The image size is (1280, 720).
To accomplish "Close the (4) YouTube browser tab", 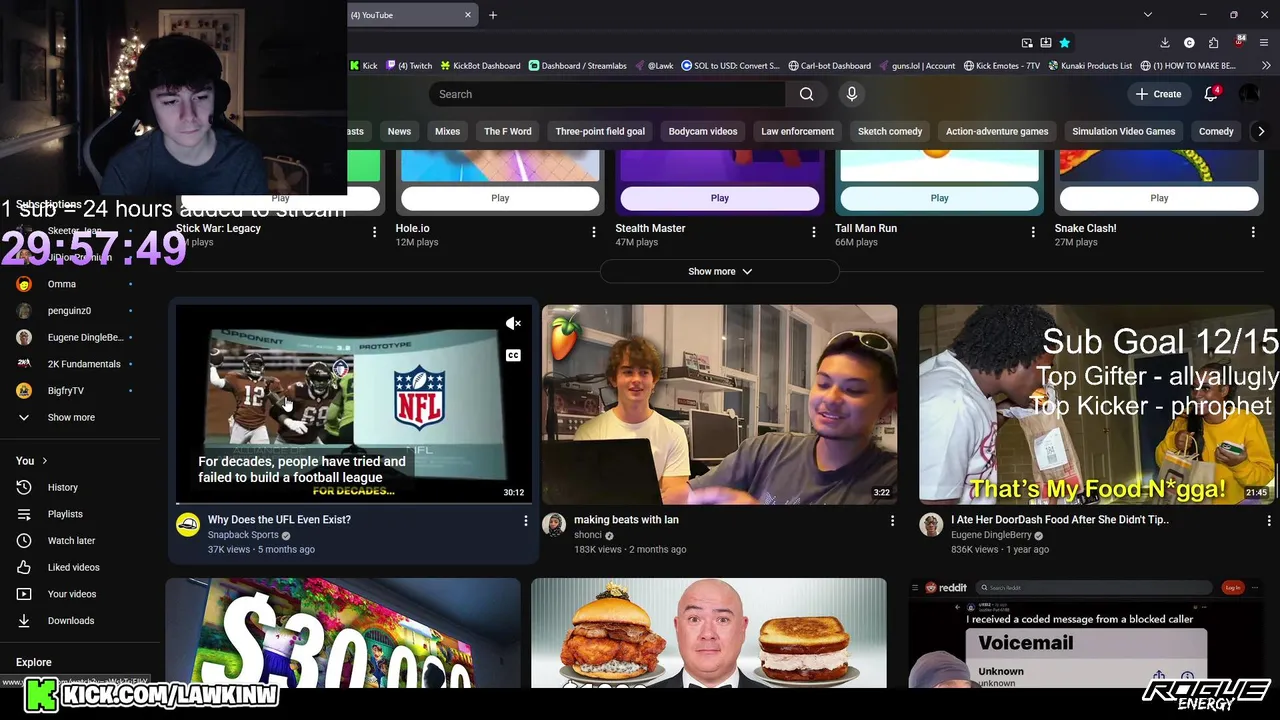I will 468,15.
